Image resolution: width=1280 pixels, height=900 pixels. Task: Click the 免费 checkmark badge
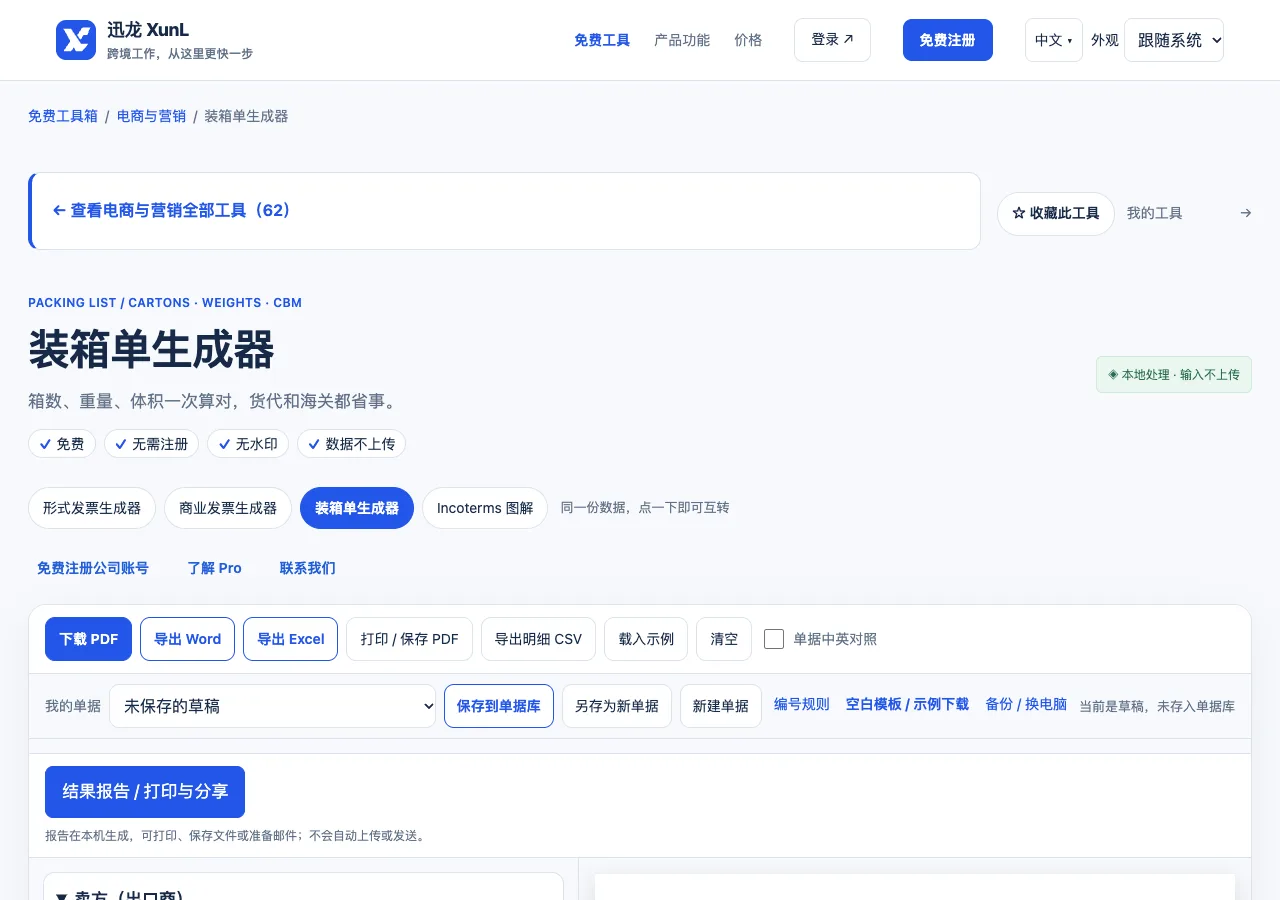(62, 444)
